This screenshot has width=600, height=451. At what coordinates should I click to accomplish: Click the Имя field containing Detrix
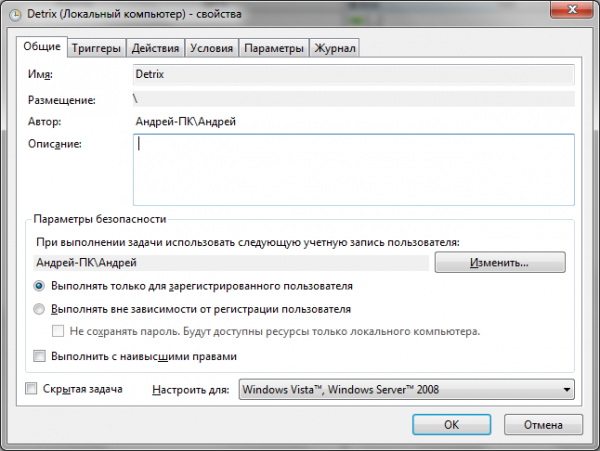click(354, 74)
